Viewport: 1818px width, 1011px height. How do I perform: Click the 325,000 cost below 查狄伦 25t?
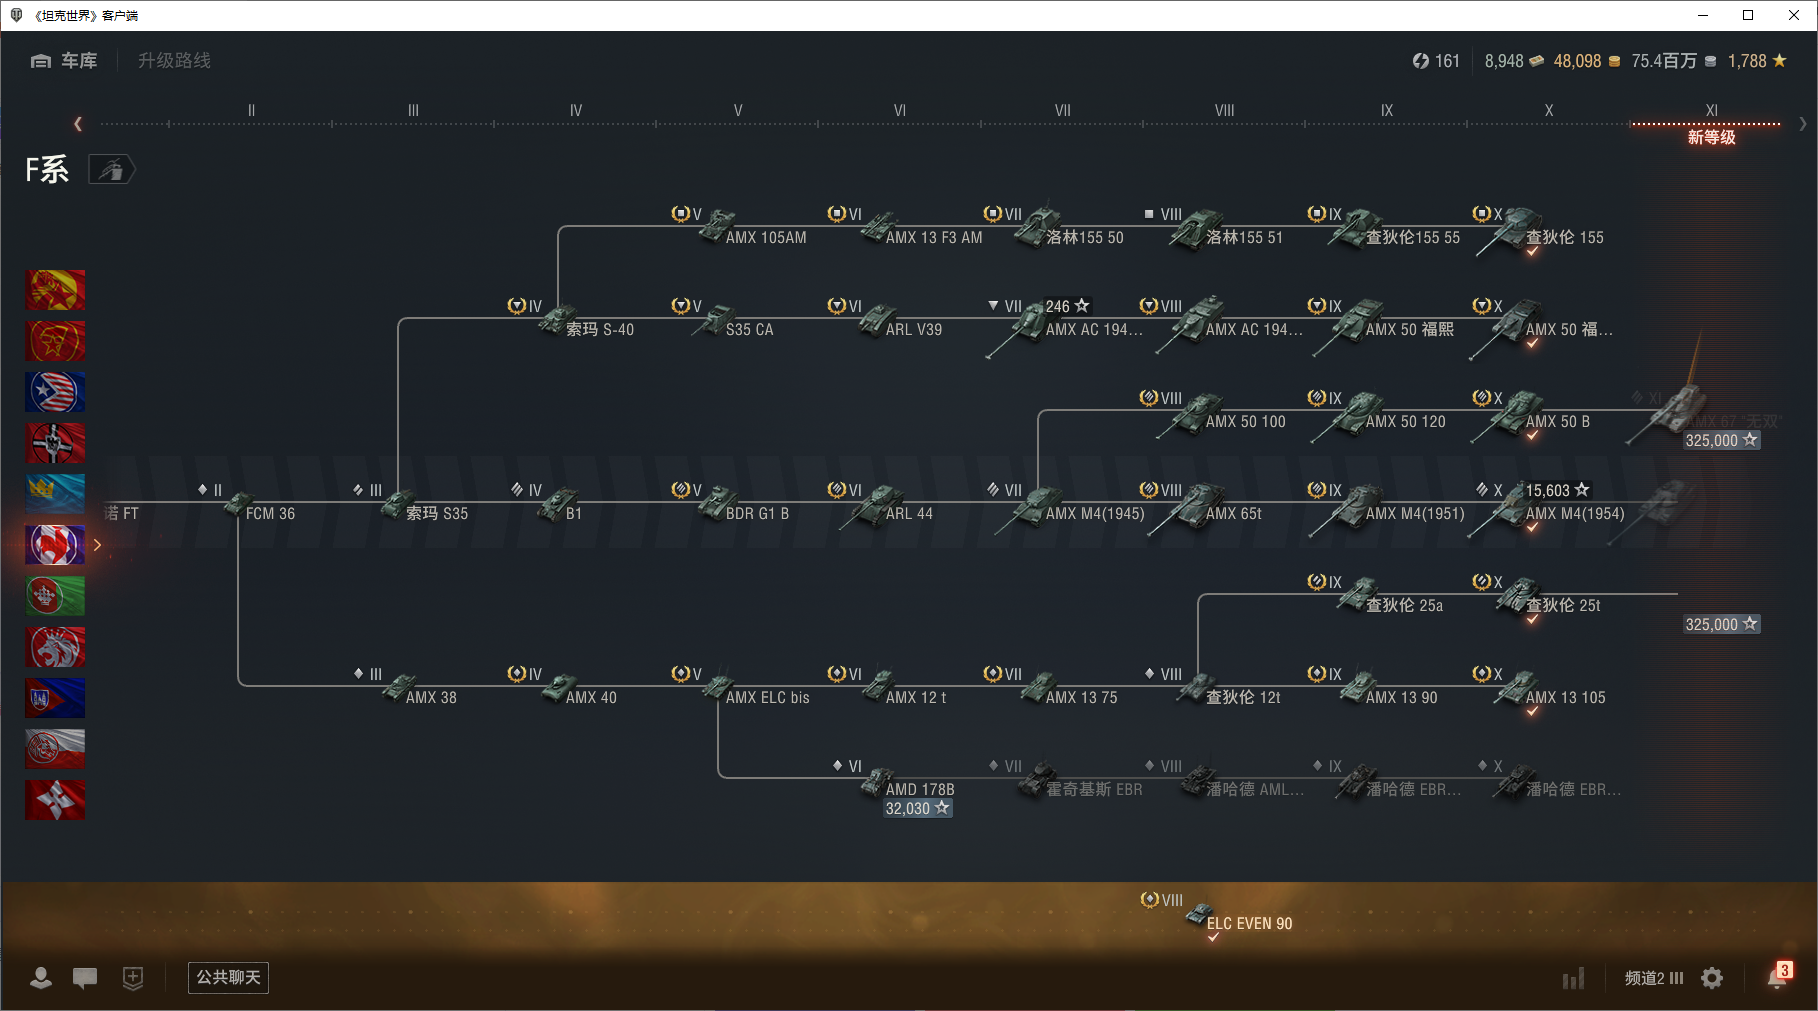click(1721, 624)
